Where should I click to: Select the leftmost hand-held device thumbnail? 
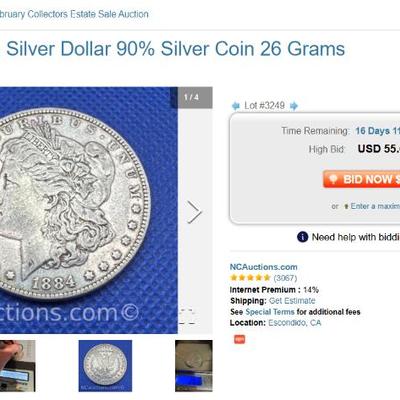(18, 366)
